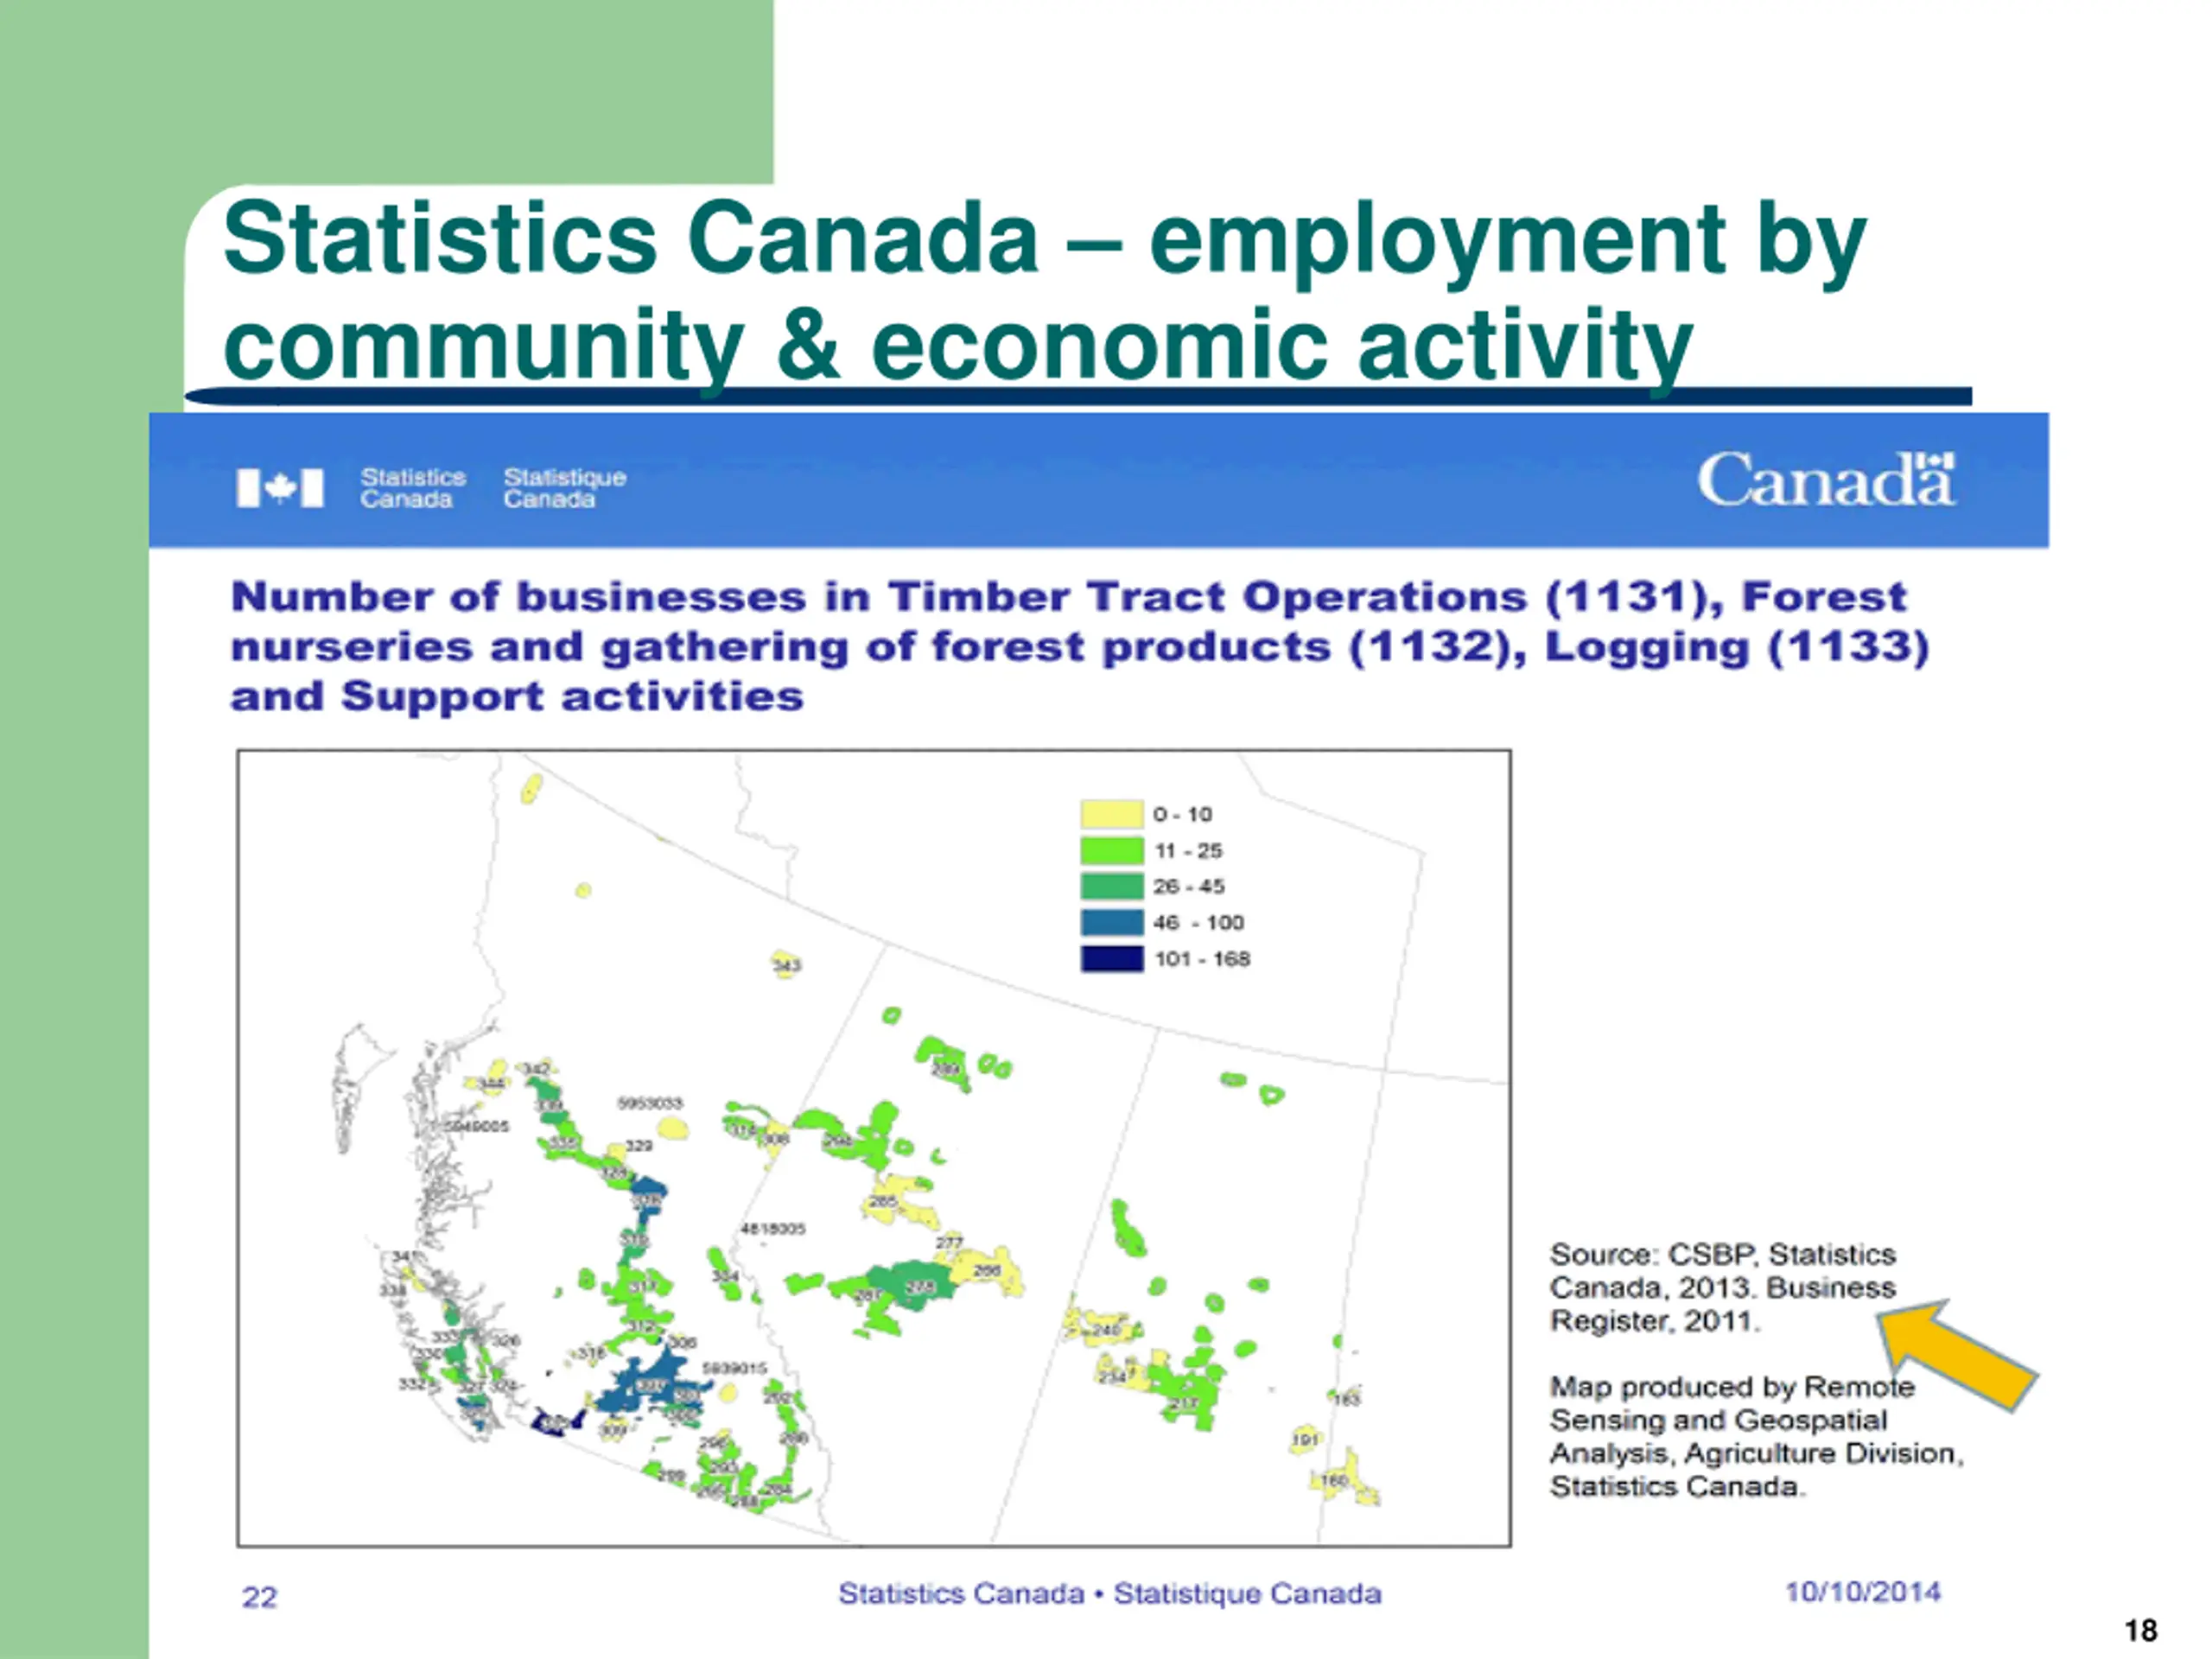Click the 'Statistique Canada' text in the blue header
The height and width of the screenshot is (1659, 2212).
pos(564,488)
